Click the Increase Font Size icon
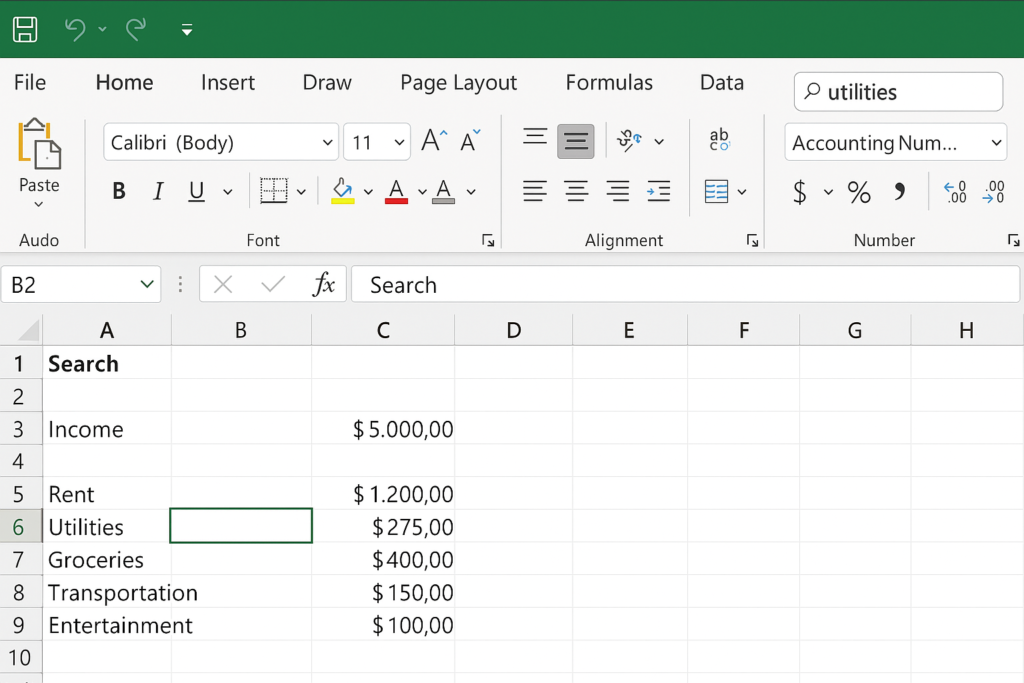The width and height of the screenshot is (1024, 683). [x=434, y=141]
